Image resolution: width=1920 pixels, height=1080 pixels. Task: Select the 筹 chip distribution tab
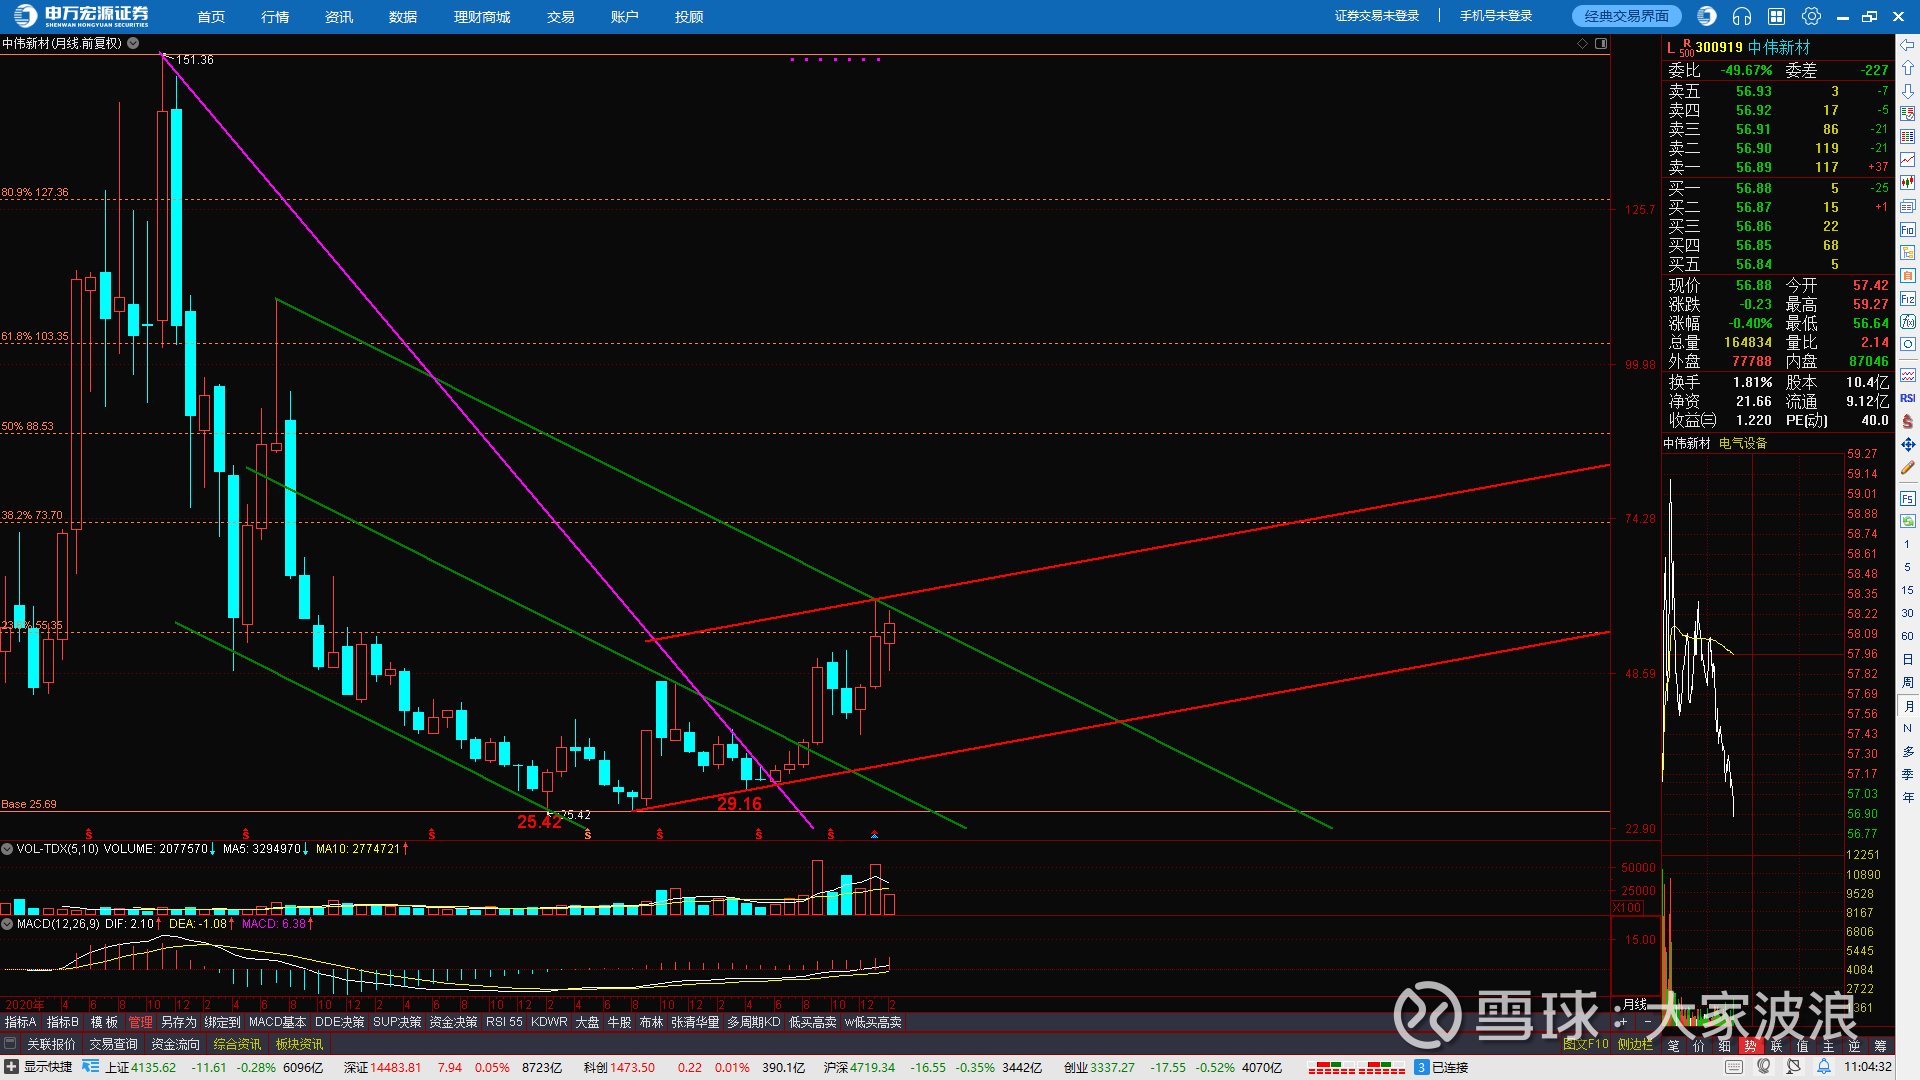1880,1045
